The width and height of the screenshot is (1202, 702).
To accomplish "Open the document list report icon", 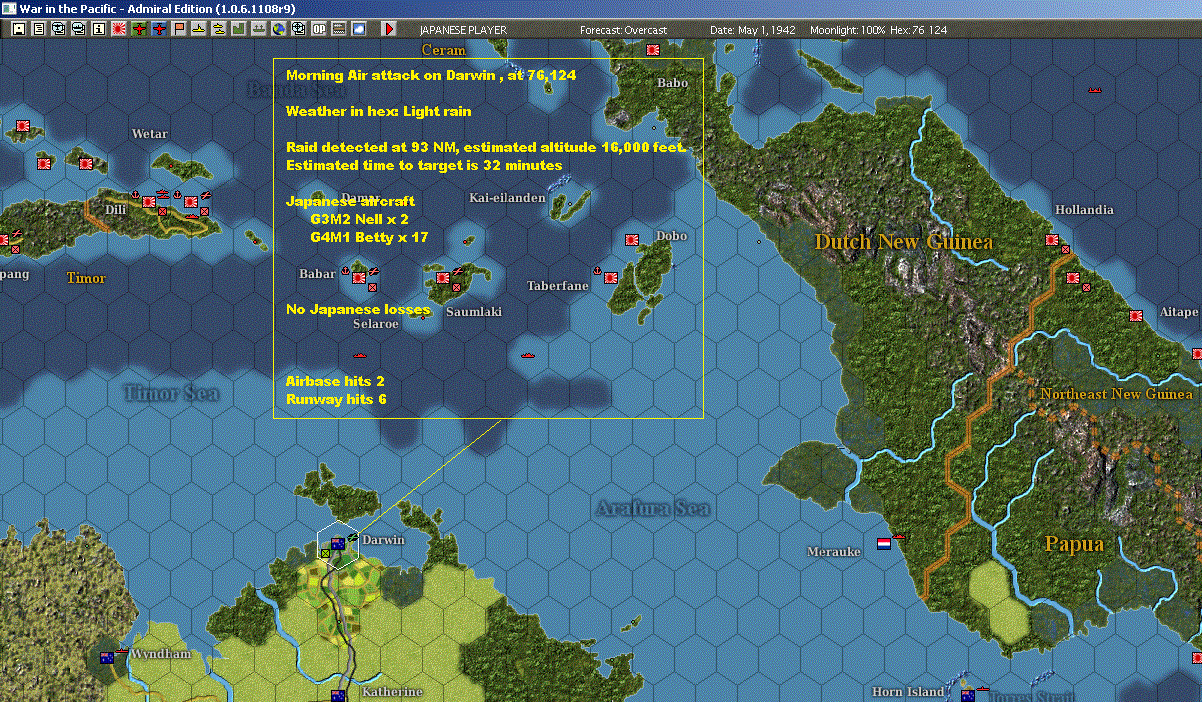I will 39,29.
